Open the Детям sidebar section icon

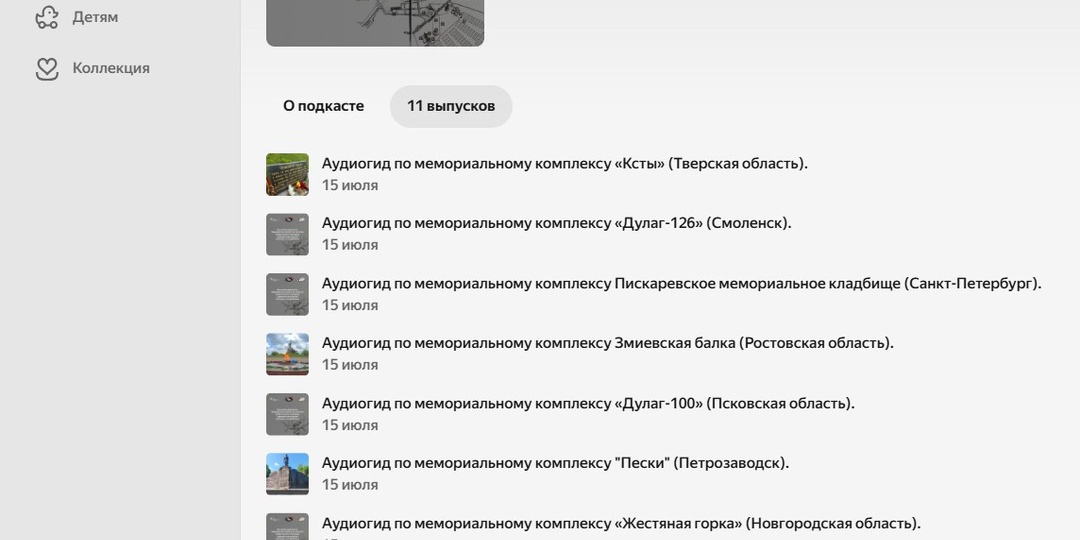47,17
